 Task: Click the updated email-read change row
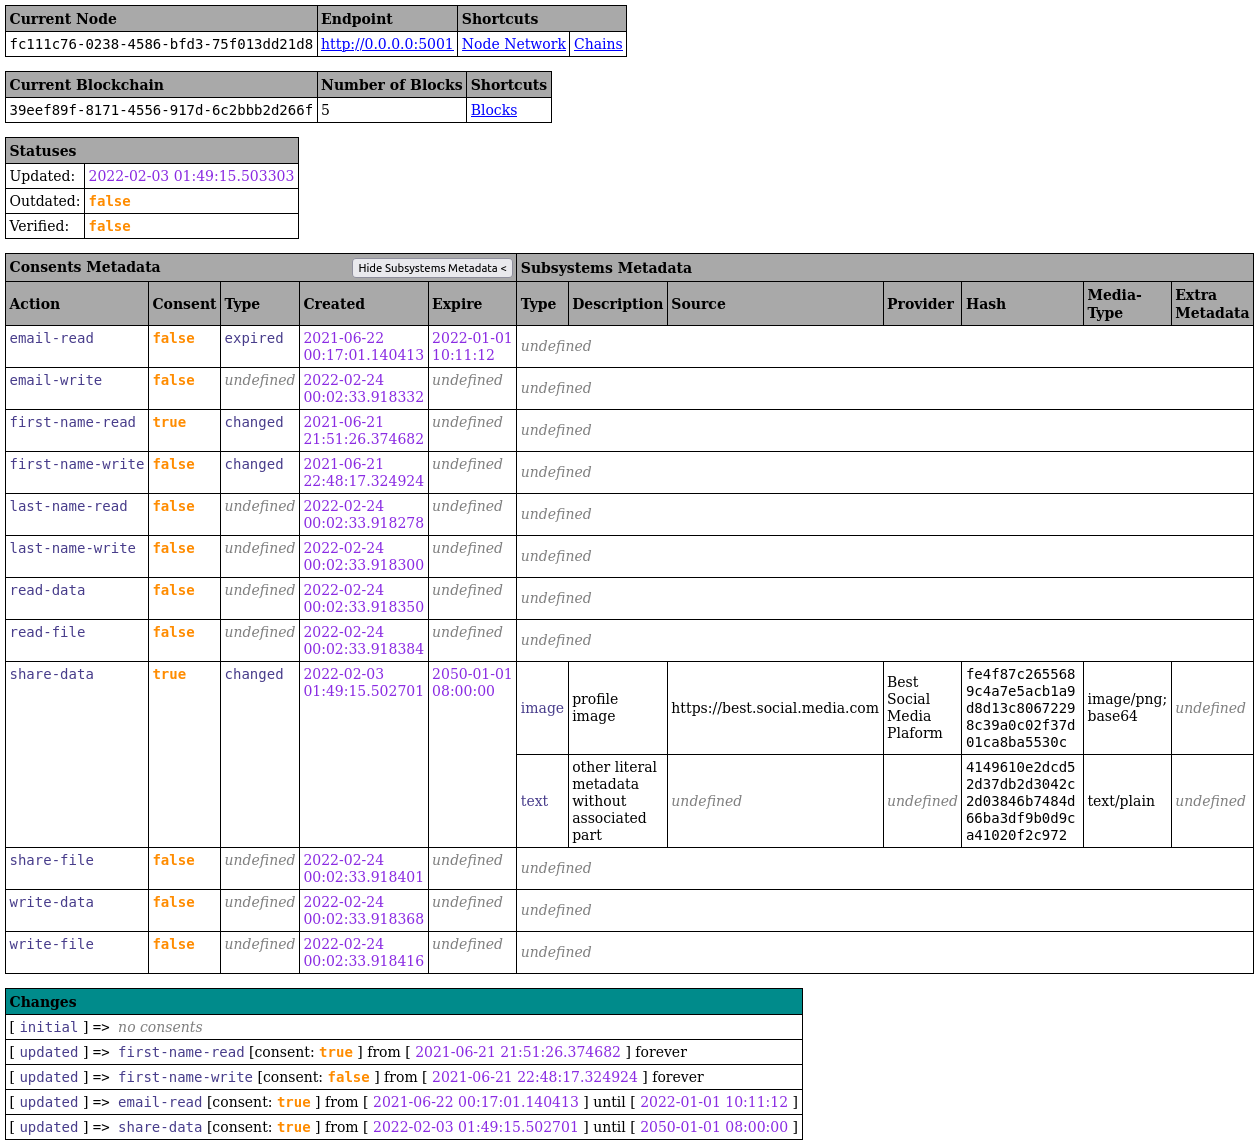coord(404,1102)
